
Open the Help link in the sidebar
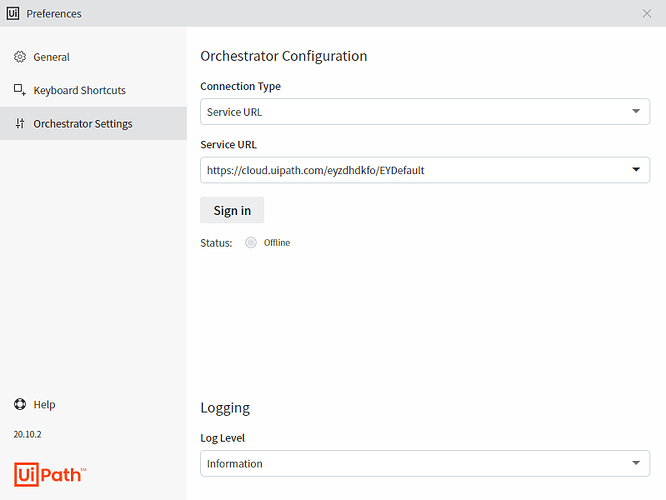click(x=35, y=404)
